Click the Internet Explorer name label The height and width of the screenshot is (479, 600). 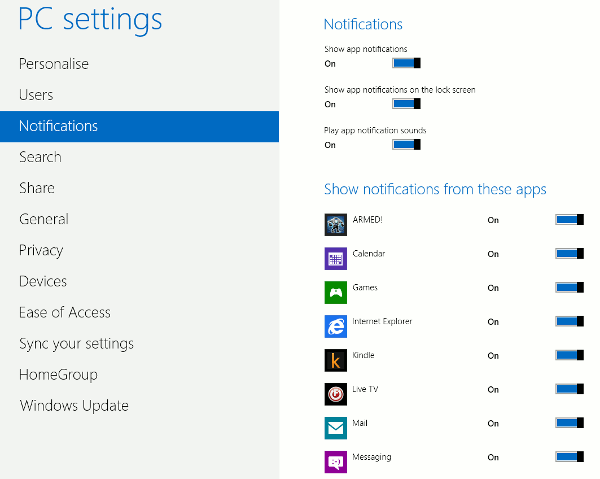382,321
